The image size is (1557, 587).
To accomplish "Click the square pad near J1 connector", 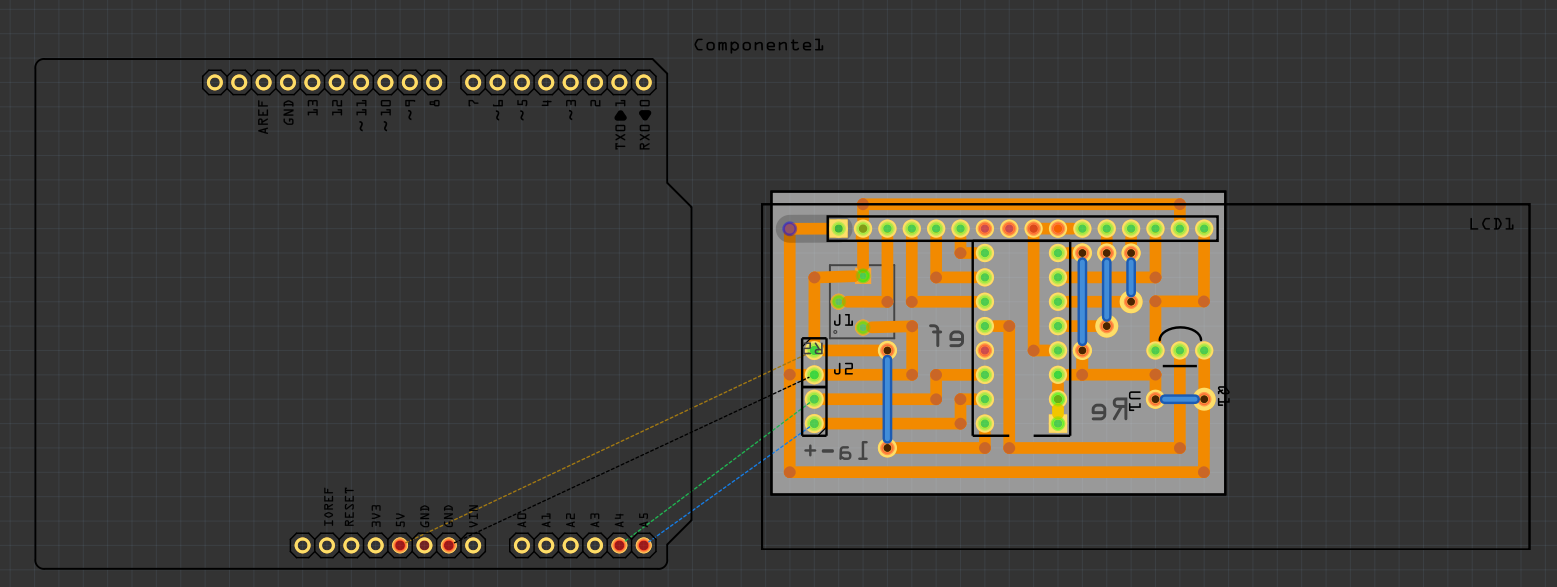I will tap(861, 276).
